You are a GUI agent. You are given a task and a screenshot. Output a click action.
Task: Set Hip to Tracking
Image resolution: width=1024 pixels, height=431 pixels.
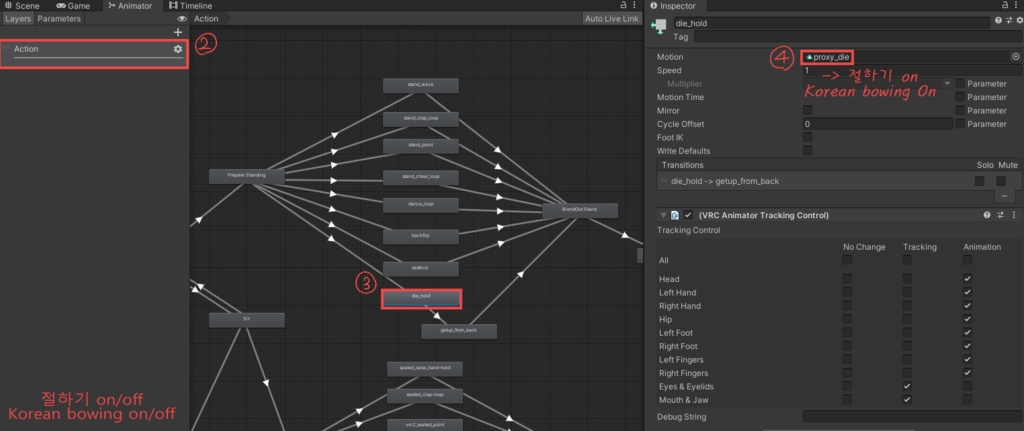coord(907,319)
